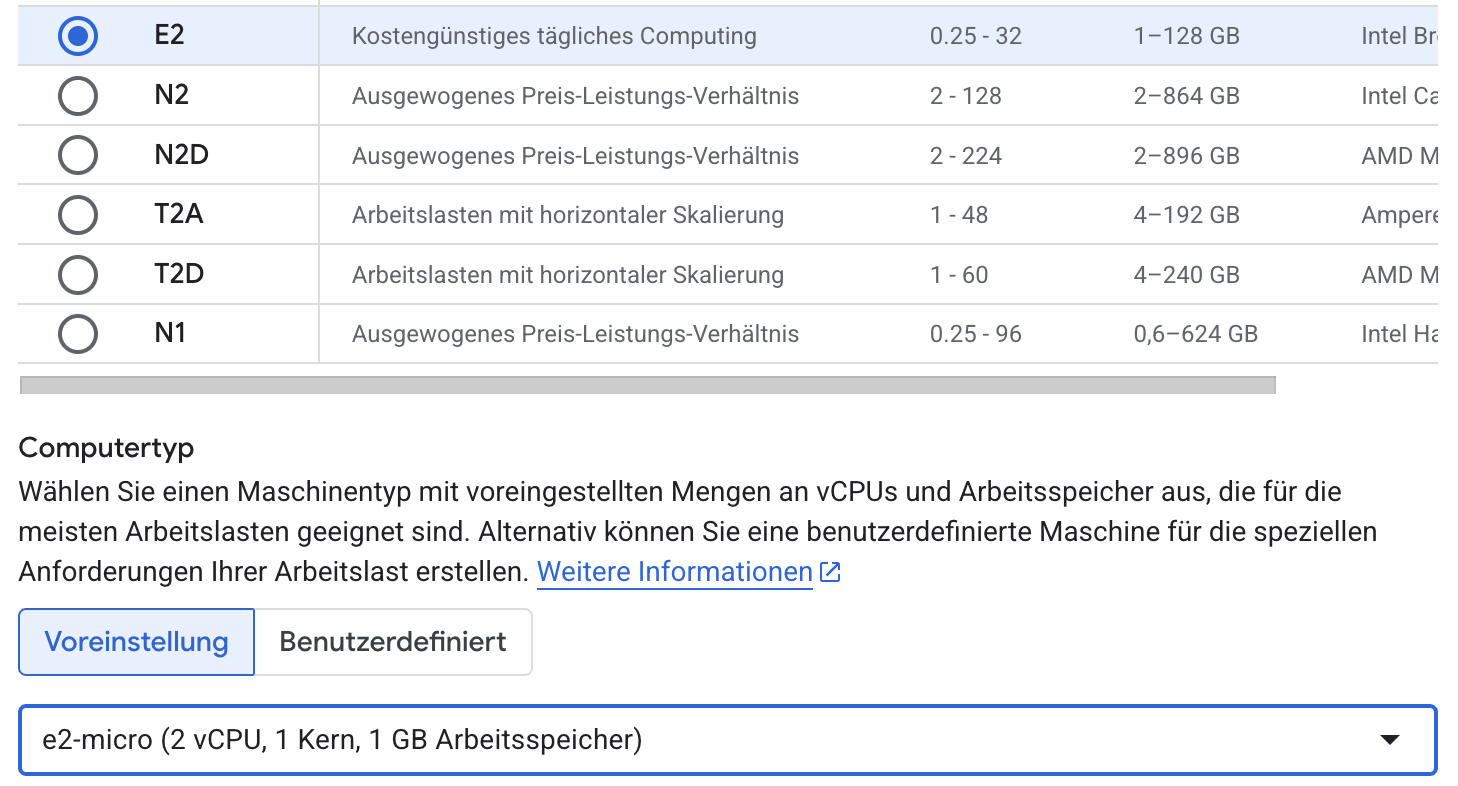This screenshot has width=1458, height=786.
Task: Choose the N2D machine series radio button
Action: click(x=78, y=156)
